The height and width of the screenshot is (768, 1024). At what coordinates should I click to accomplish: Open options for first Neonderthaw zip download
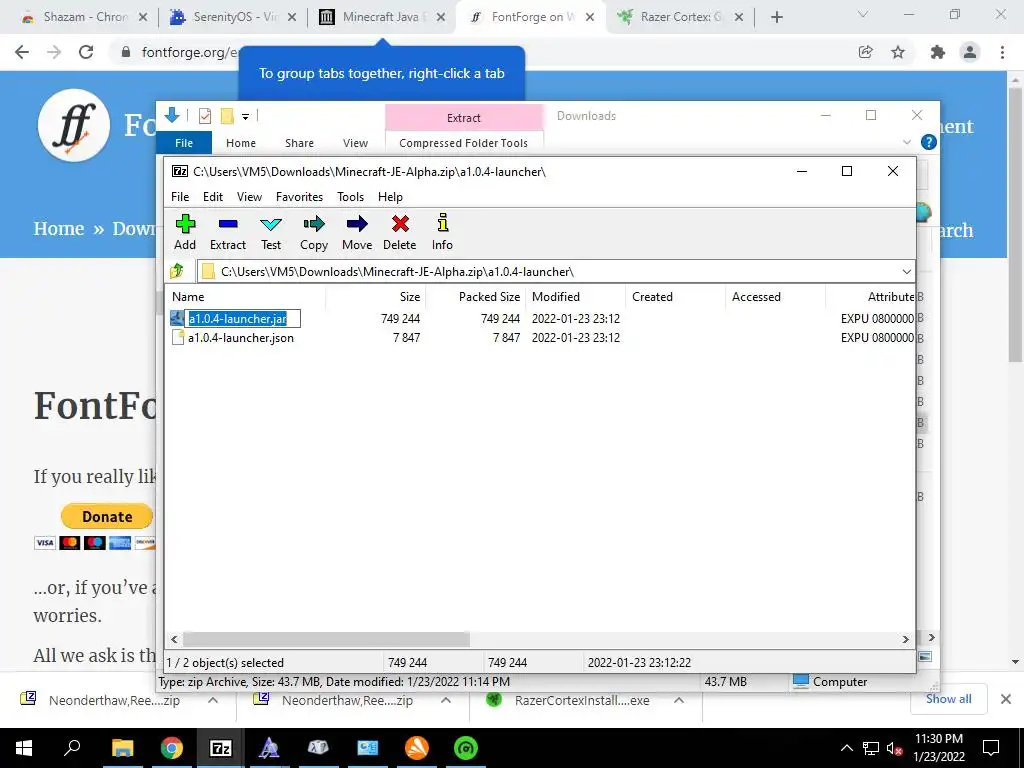[x=213, y=700]
